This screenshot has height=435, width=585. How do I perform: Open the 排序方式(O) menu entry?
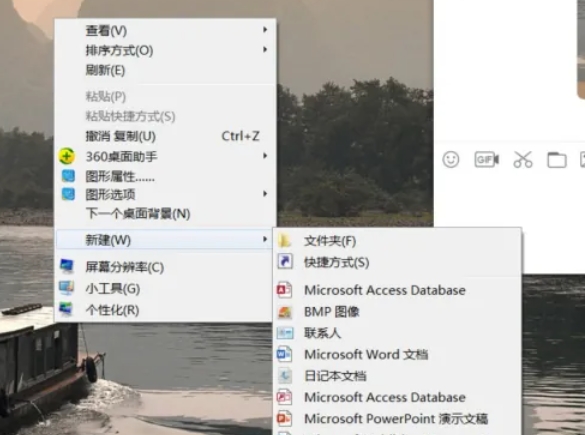[x=165, y=50]
